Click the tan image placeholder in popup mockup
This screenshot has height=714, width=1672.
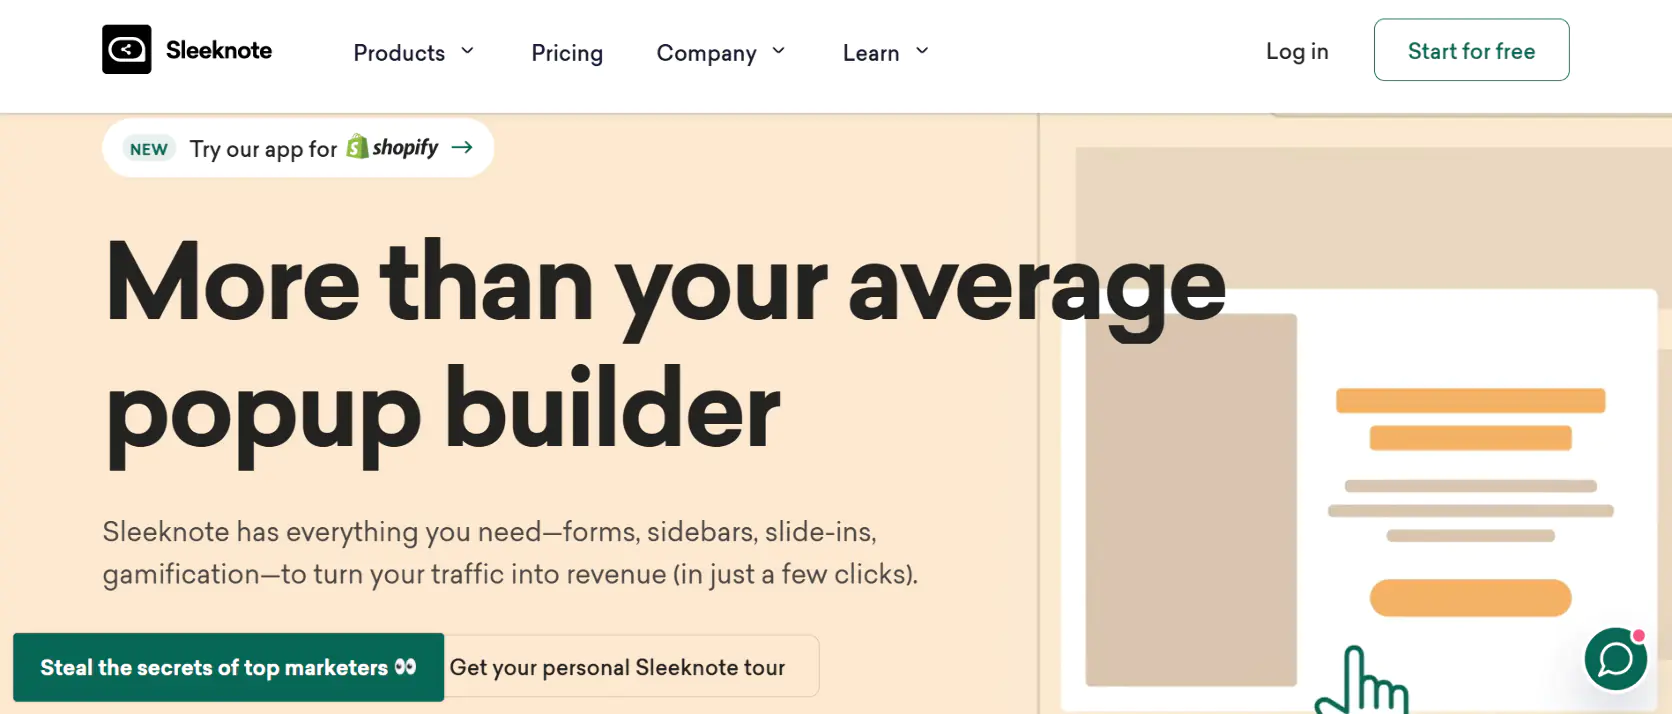[1191, 500]
